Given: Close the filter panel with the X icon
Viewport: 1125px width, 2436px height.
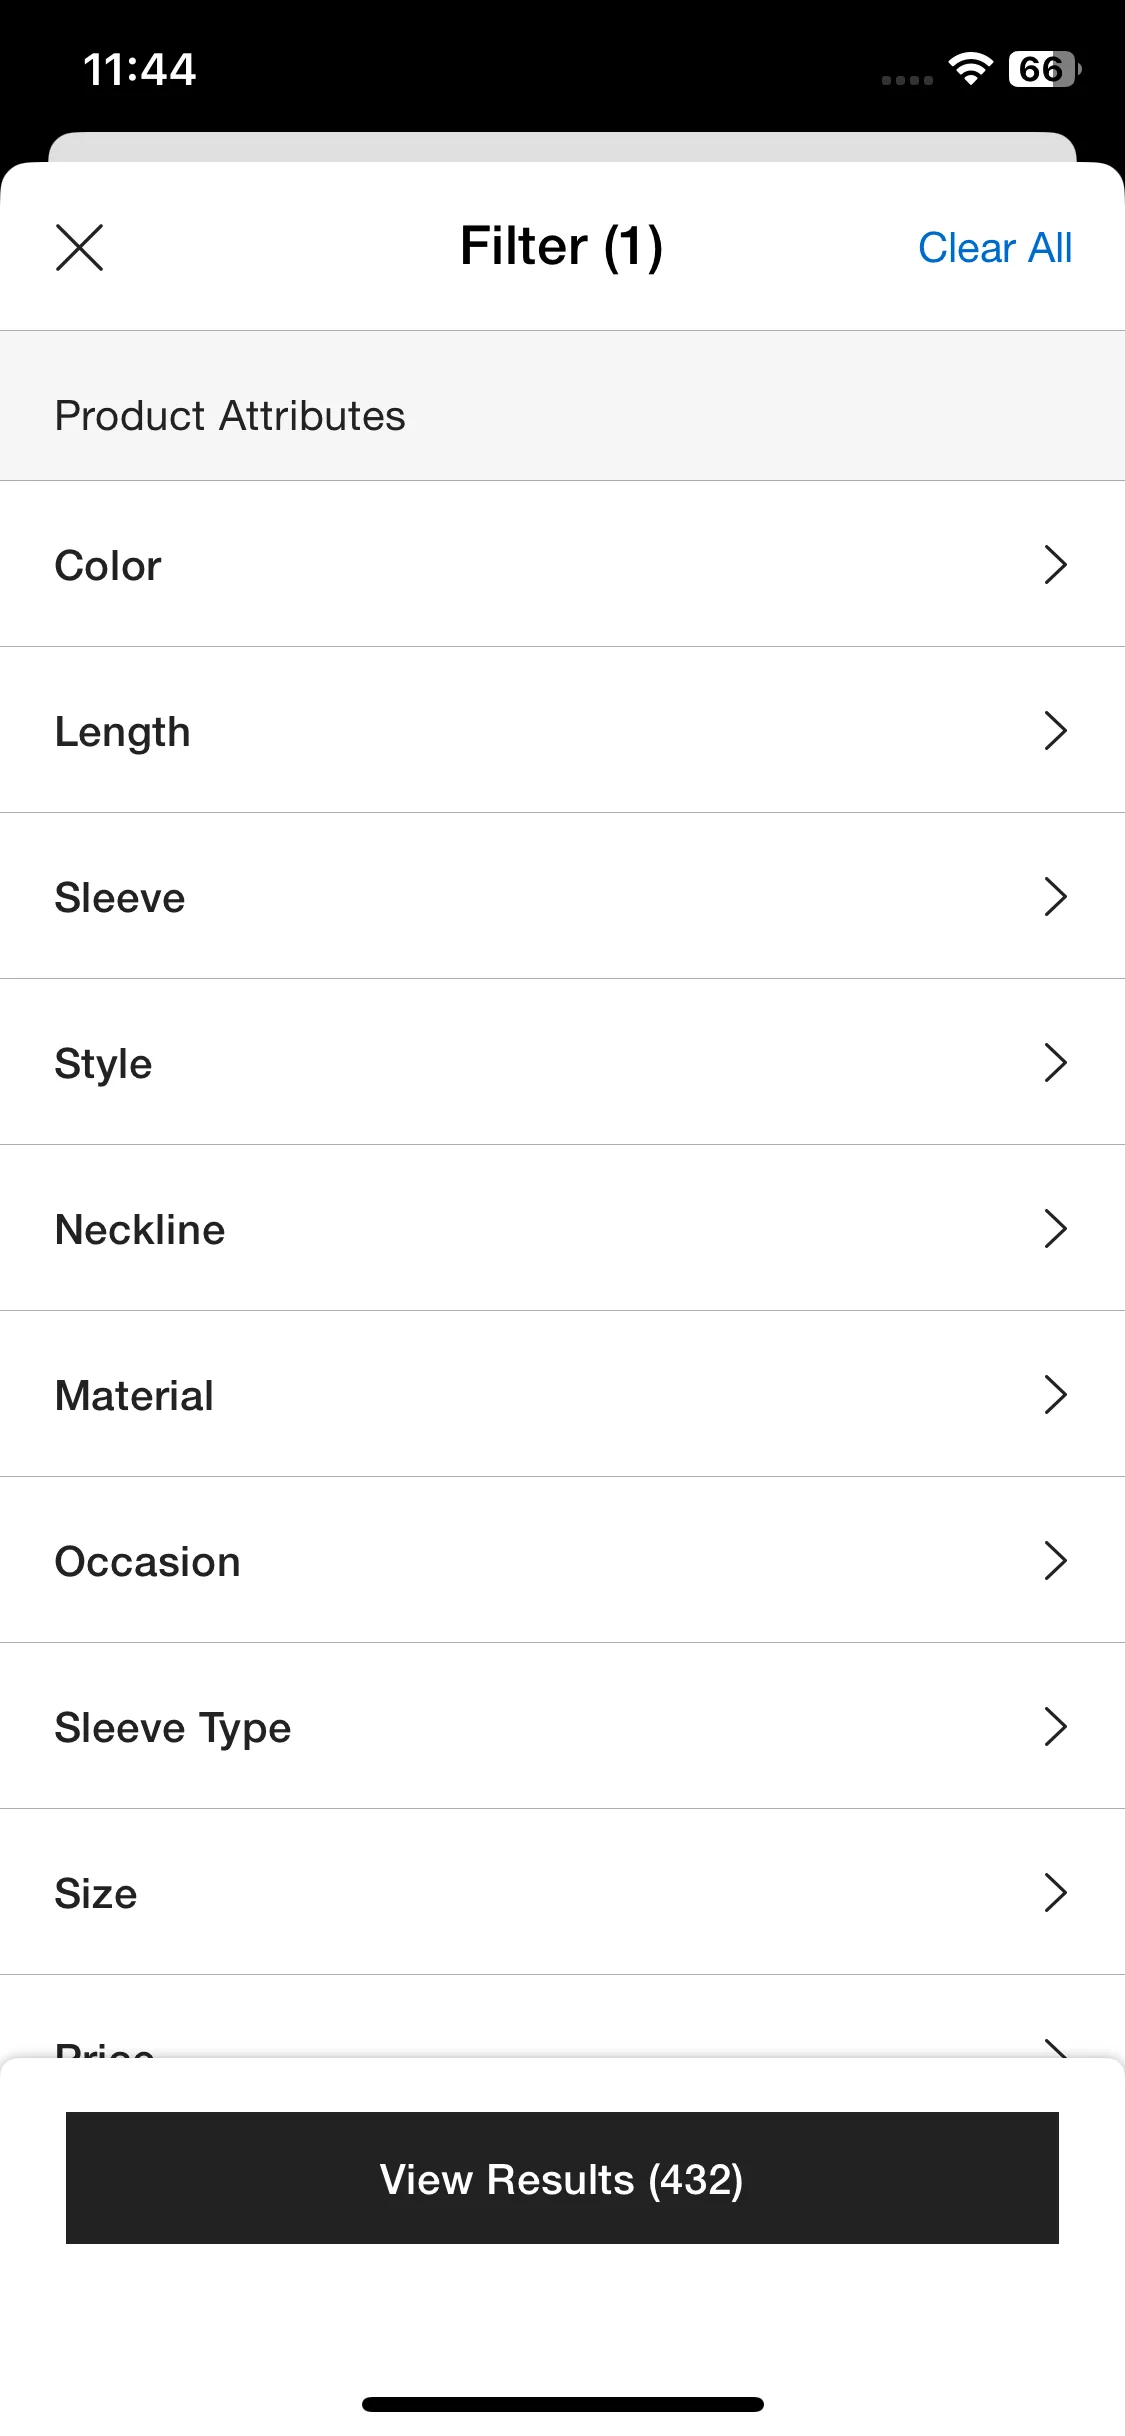Looking at the screenshot, I should pyautogui.click(x=79, y=247).
